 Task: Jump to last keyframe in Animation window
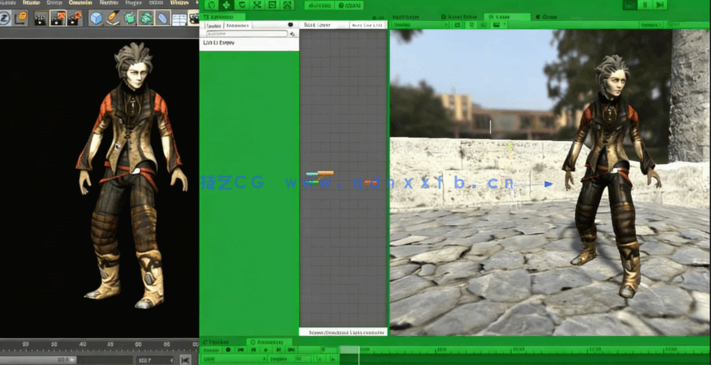[x=291, y=350]
